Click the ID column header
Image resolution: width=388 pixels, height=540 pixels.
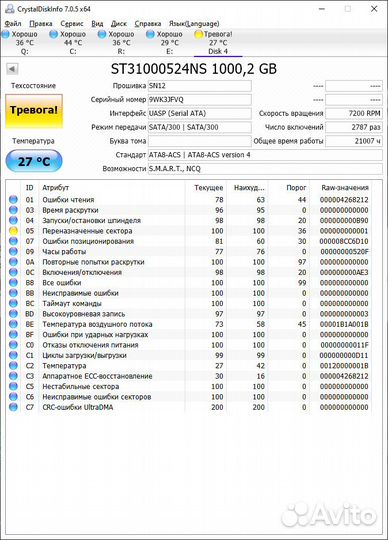(30, 188)
